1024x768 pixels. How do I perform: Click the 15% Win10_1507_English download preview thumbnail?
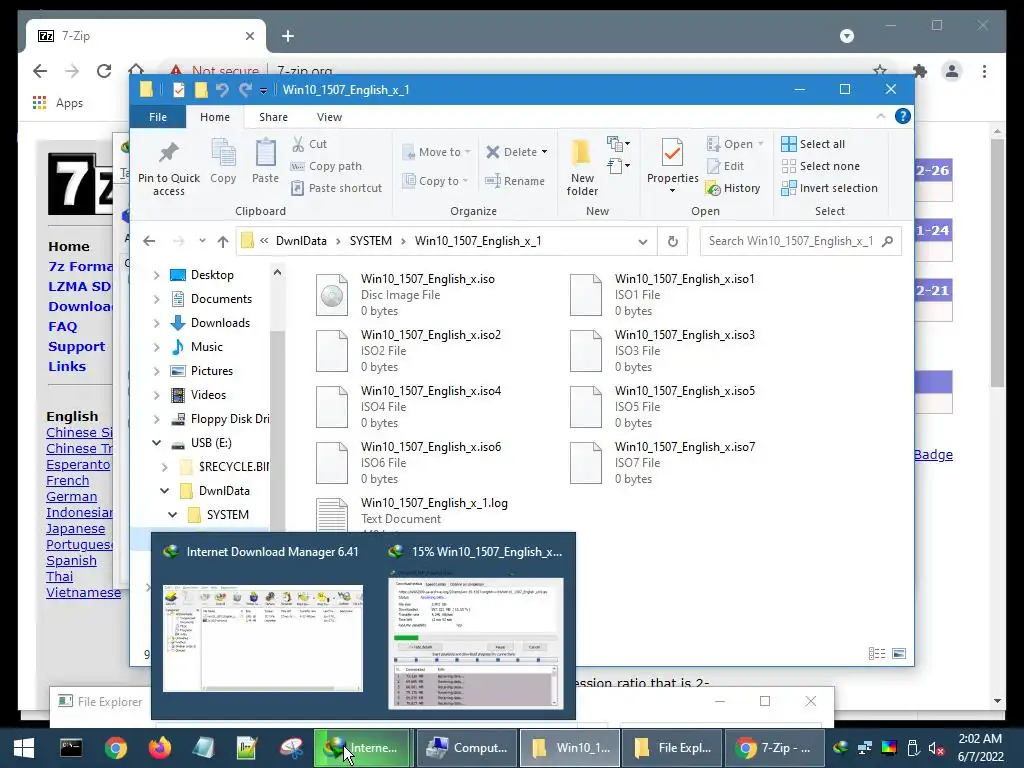pyautogui.click(x=476, y=643)
